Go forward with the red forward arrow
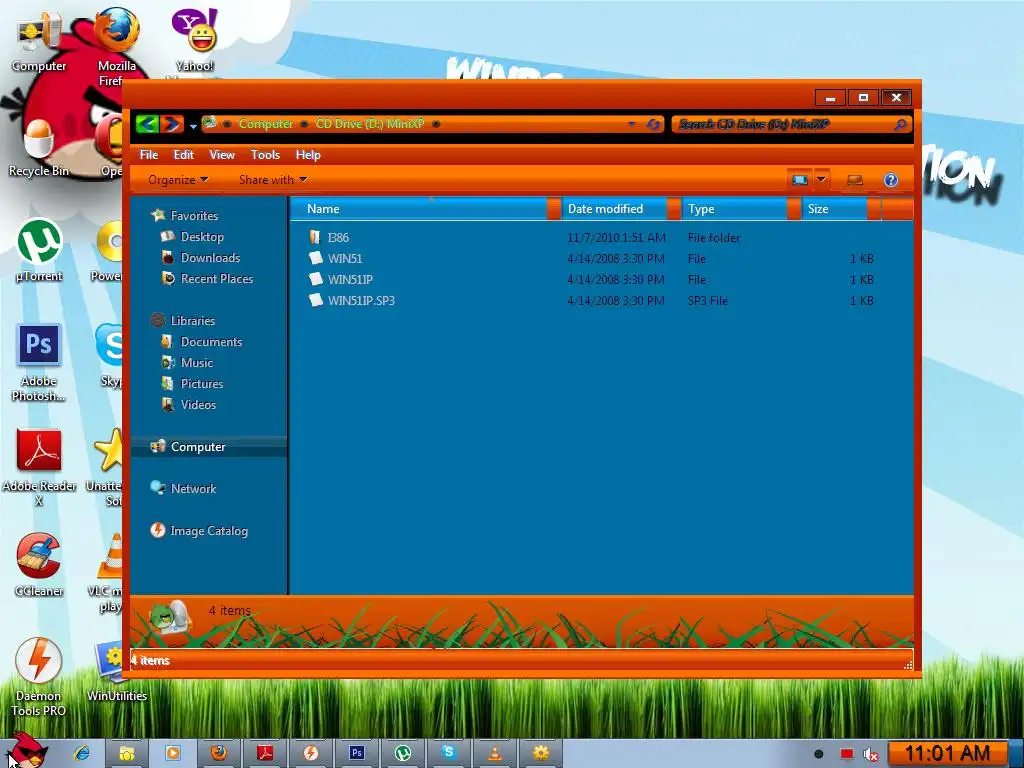1024x768 pixels. 172,123
